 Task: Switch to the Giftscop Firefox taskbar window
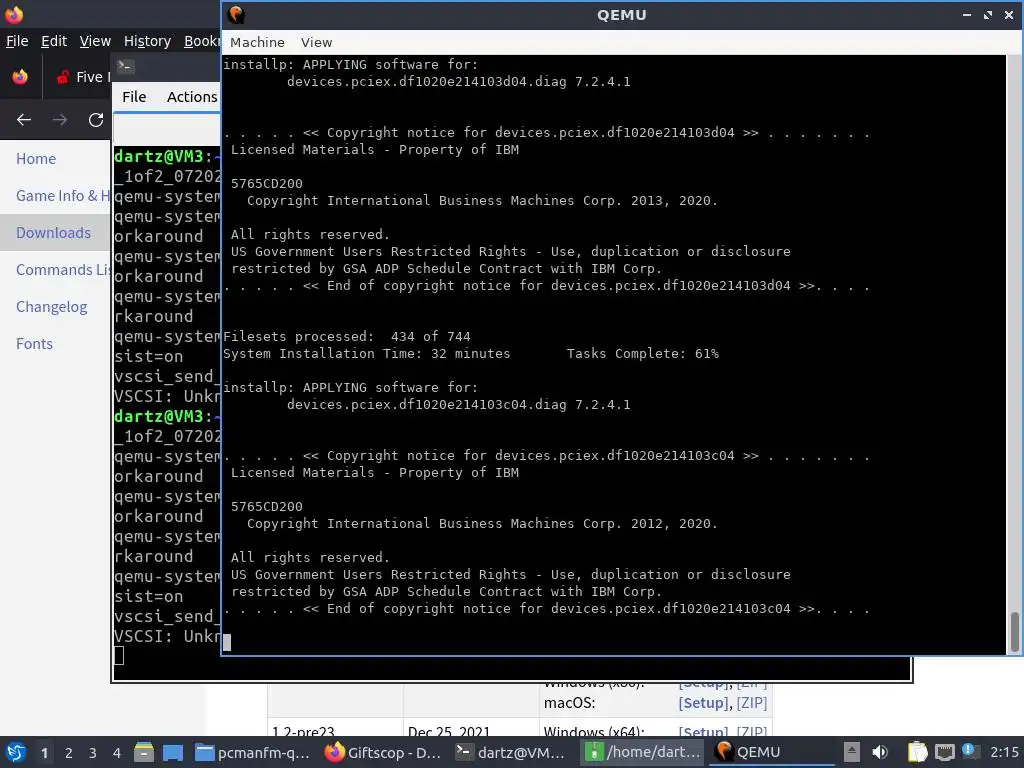tap(384, 752)
